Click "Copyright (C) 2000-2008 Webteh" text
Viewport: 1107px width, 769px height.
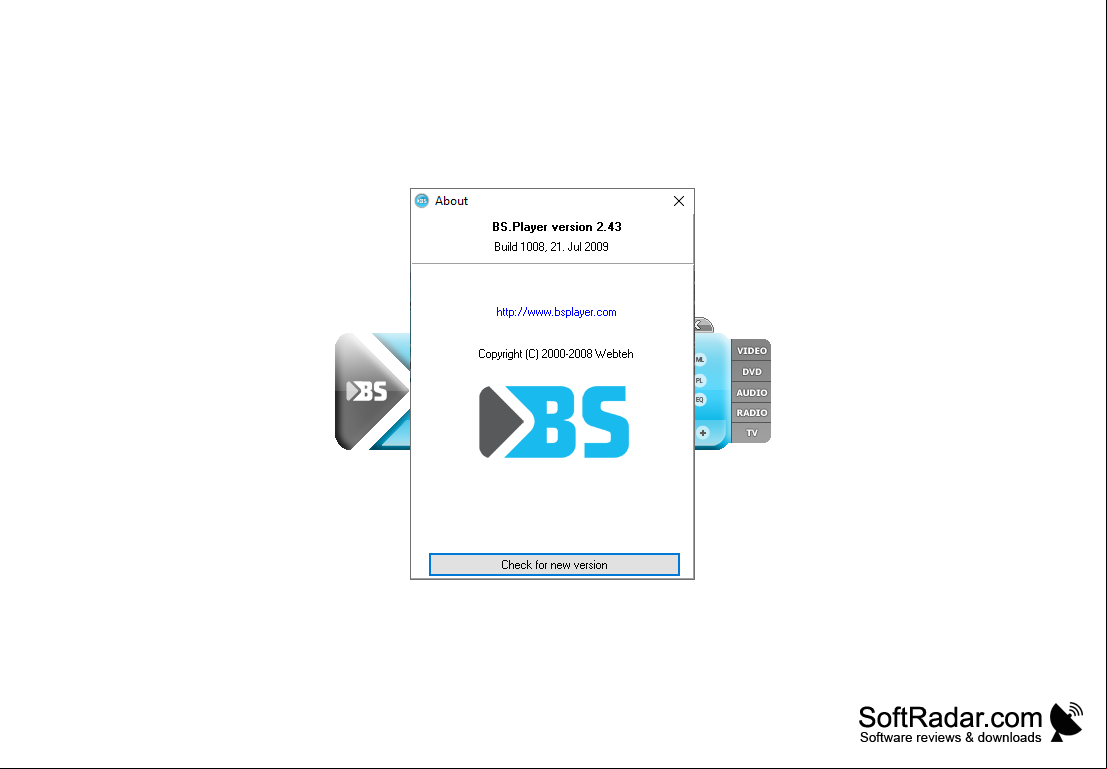pyautogui.click(x=556, y=354)
